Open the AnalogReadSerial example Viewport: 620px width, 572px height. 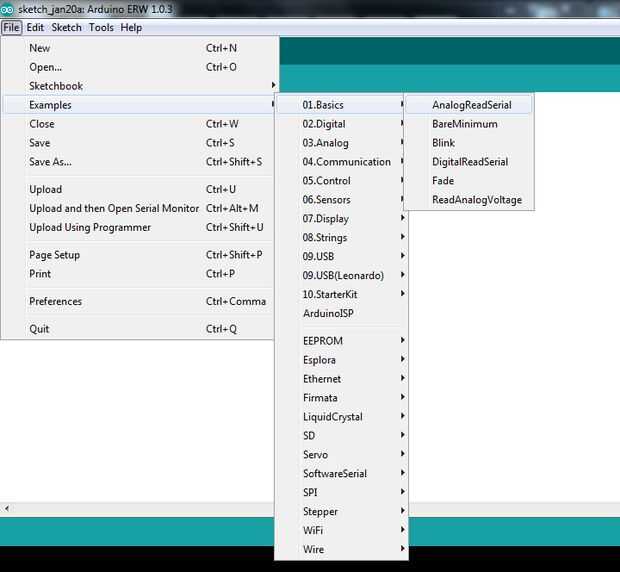[x=469, y=105]
